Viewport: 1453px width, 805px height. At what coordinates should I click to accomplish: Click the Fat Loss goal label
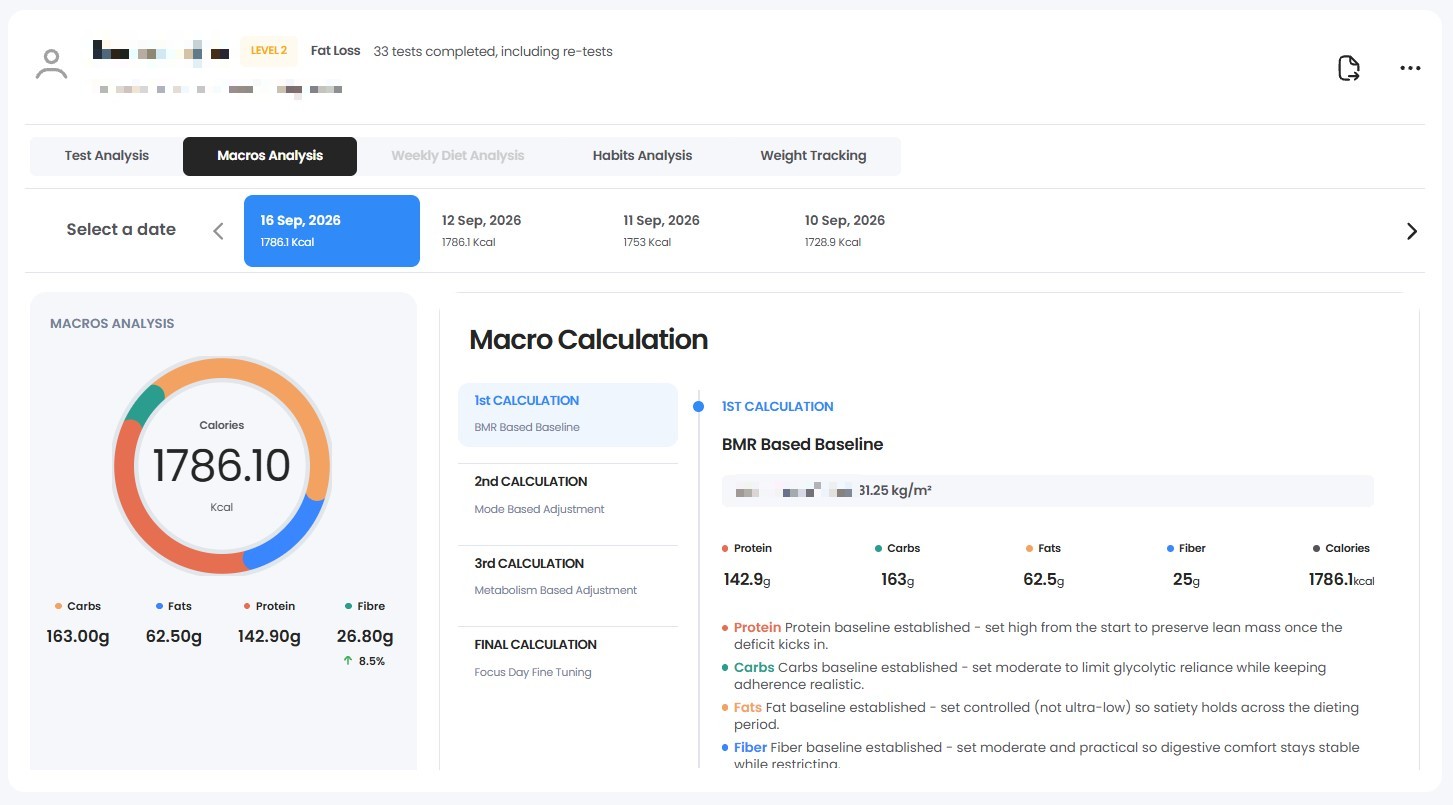pos(335,51)
